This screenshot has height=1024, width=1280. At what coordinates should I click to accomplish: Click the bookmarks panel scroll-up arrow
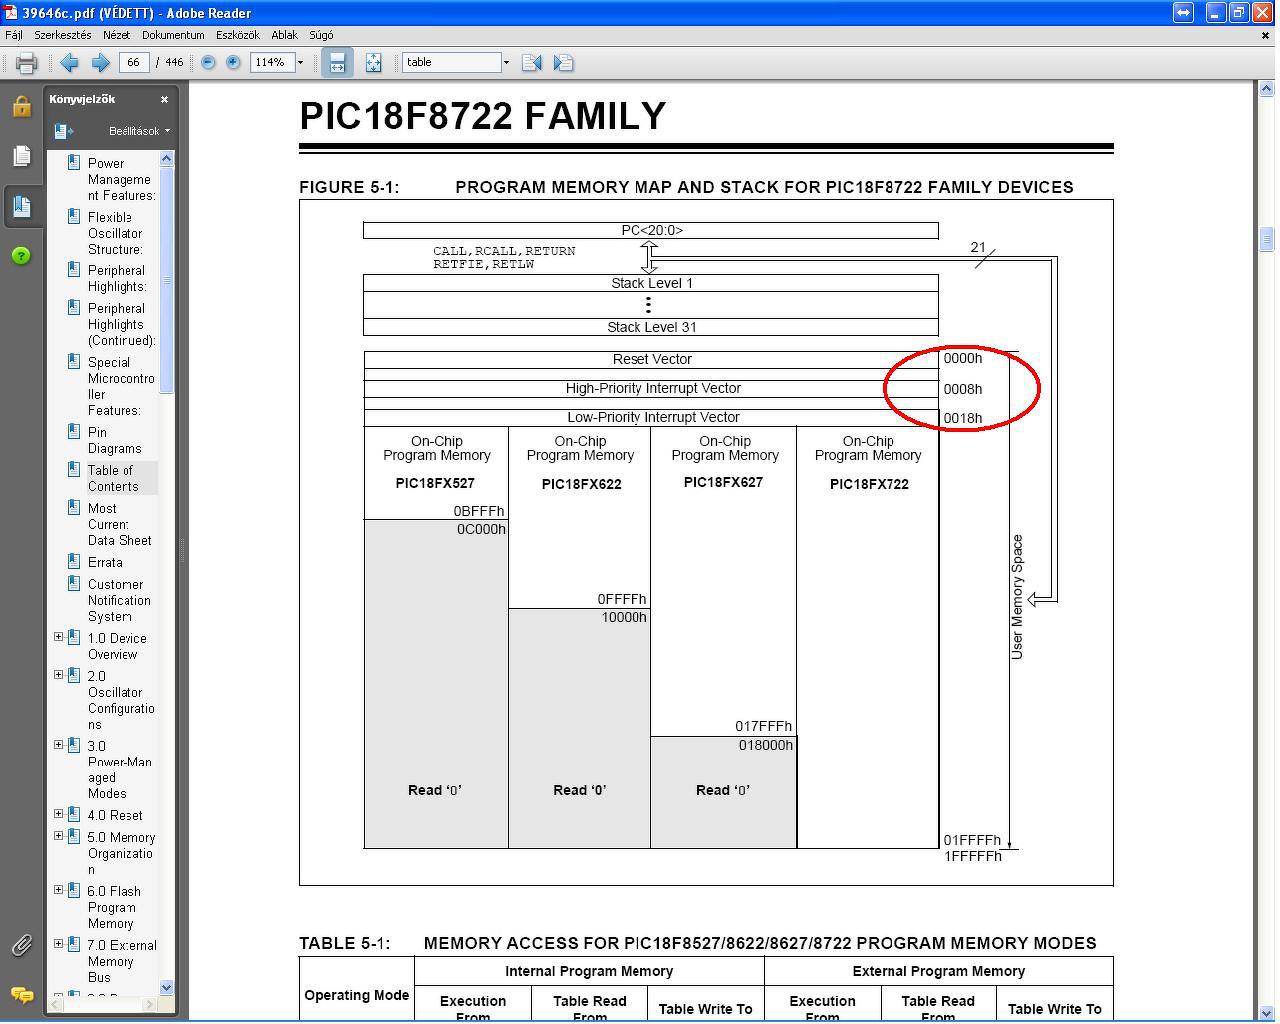click(166, 159)
